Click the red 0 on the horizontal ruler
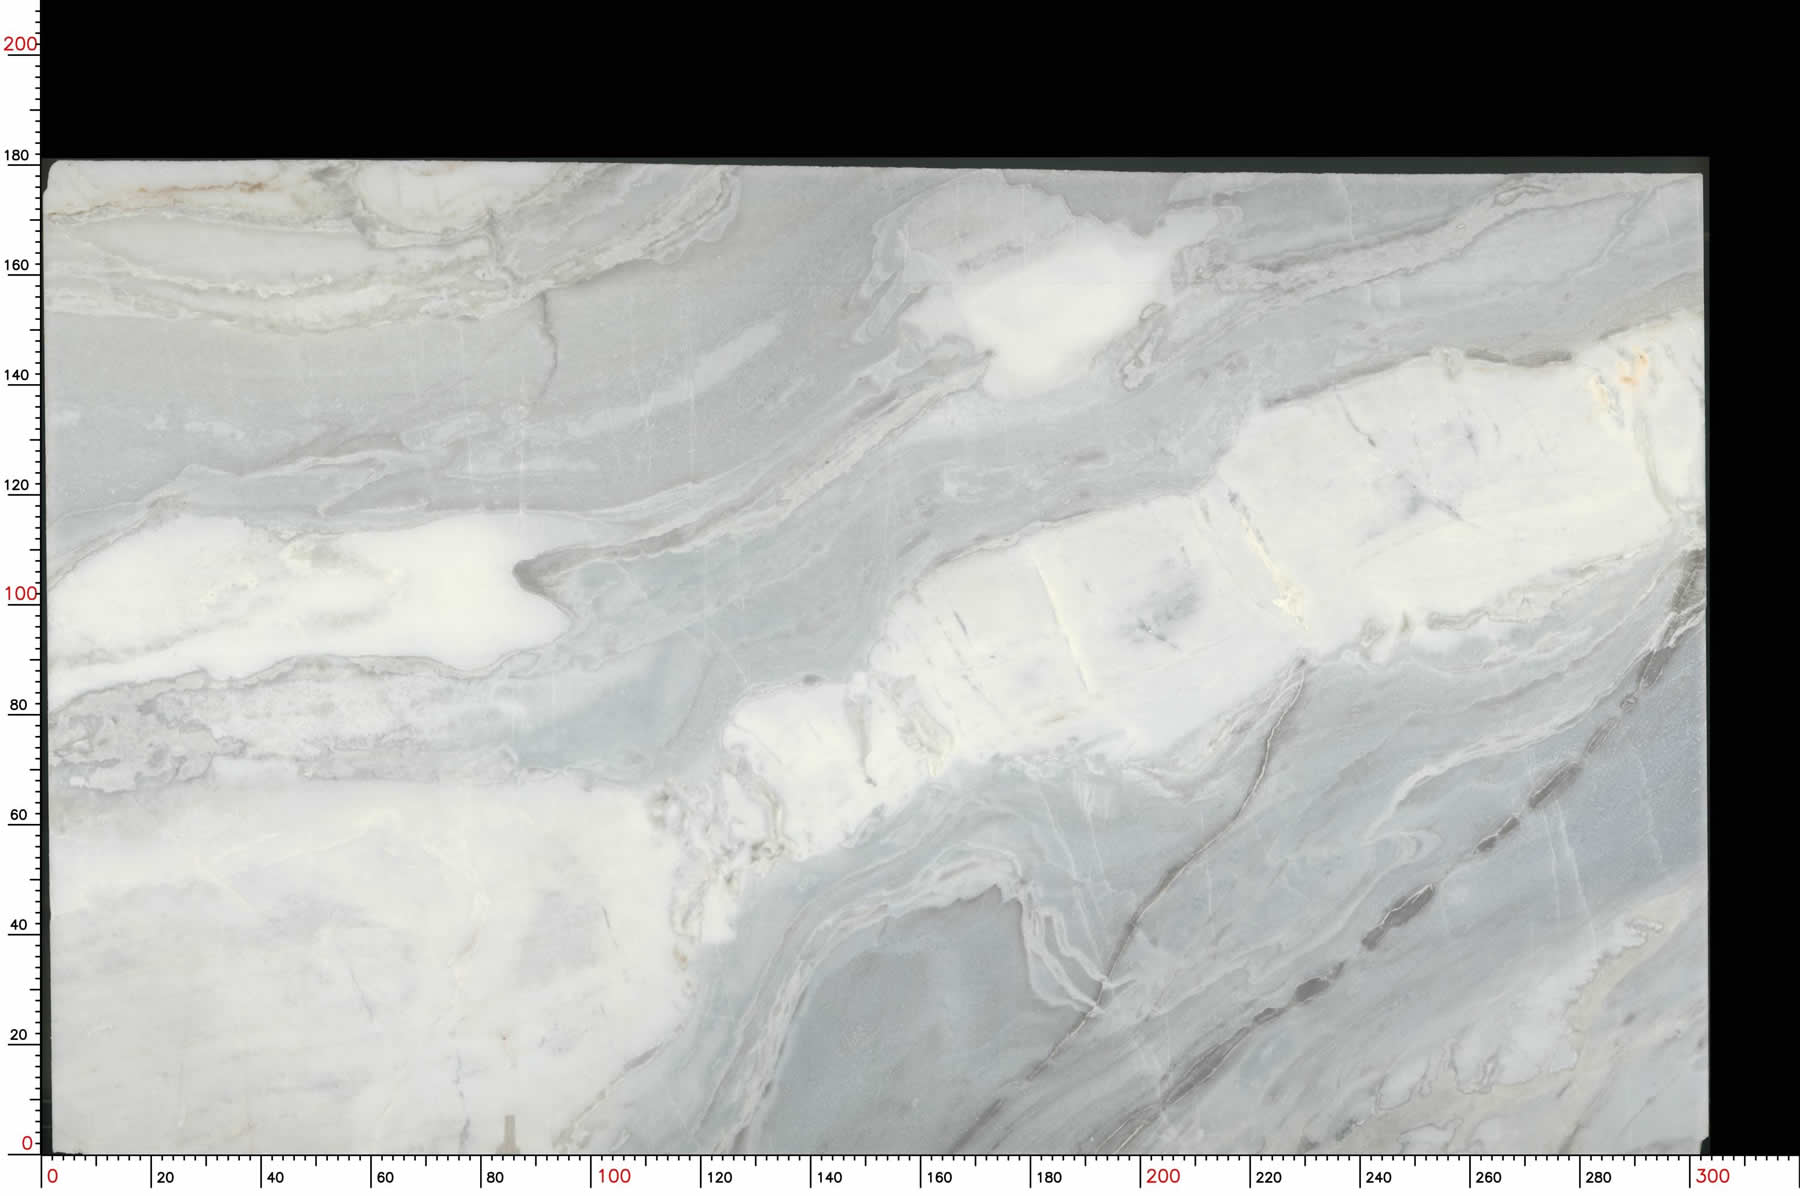Screen dimensions: 1800x1196 [53, 1177]
